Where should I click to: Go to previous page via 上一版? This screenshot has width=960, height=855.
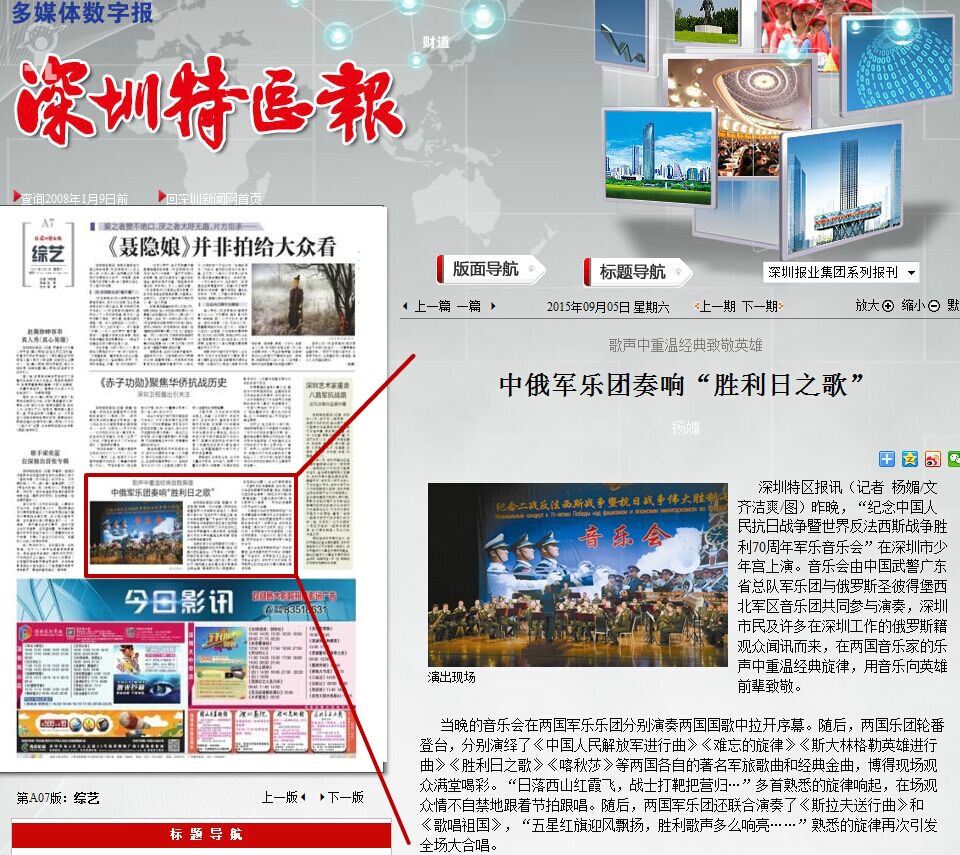click(x=284, y=798)
